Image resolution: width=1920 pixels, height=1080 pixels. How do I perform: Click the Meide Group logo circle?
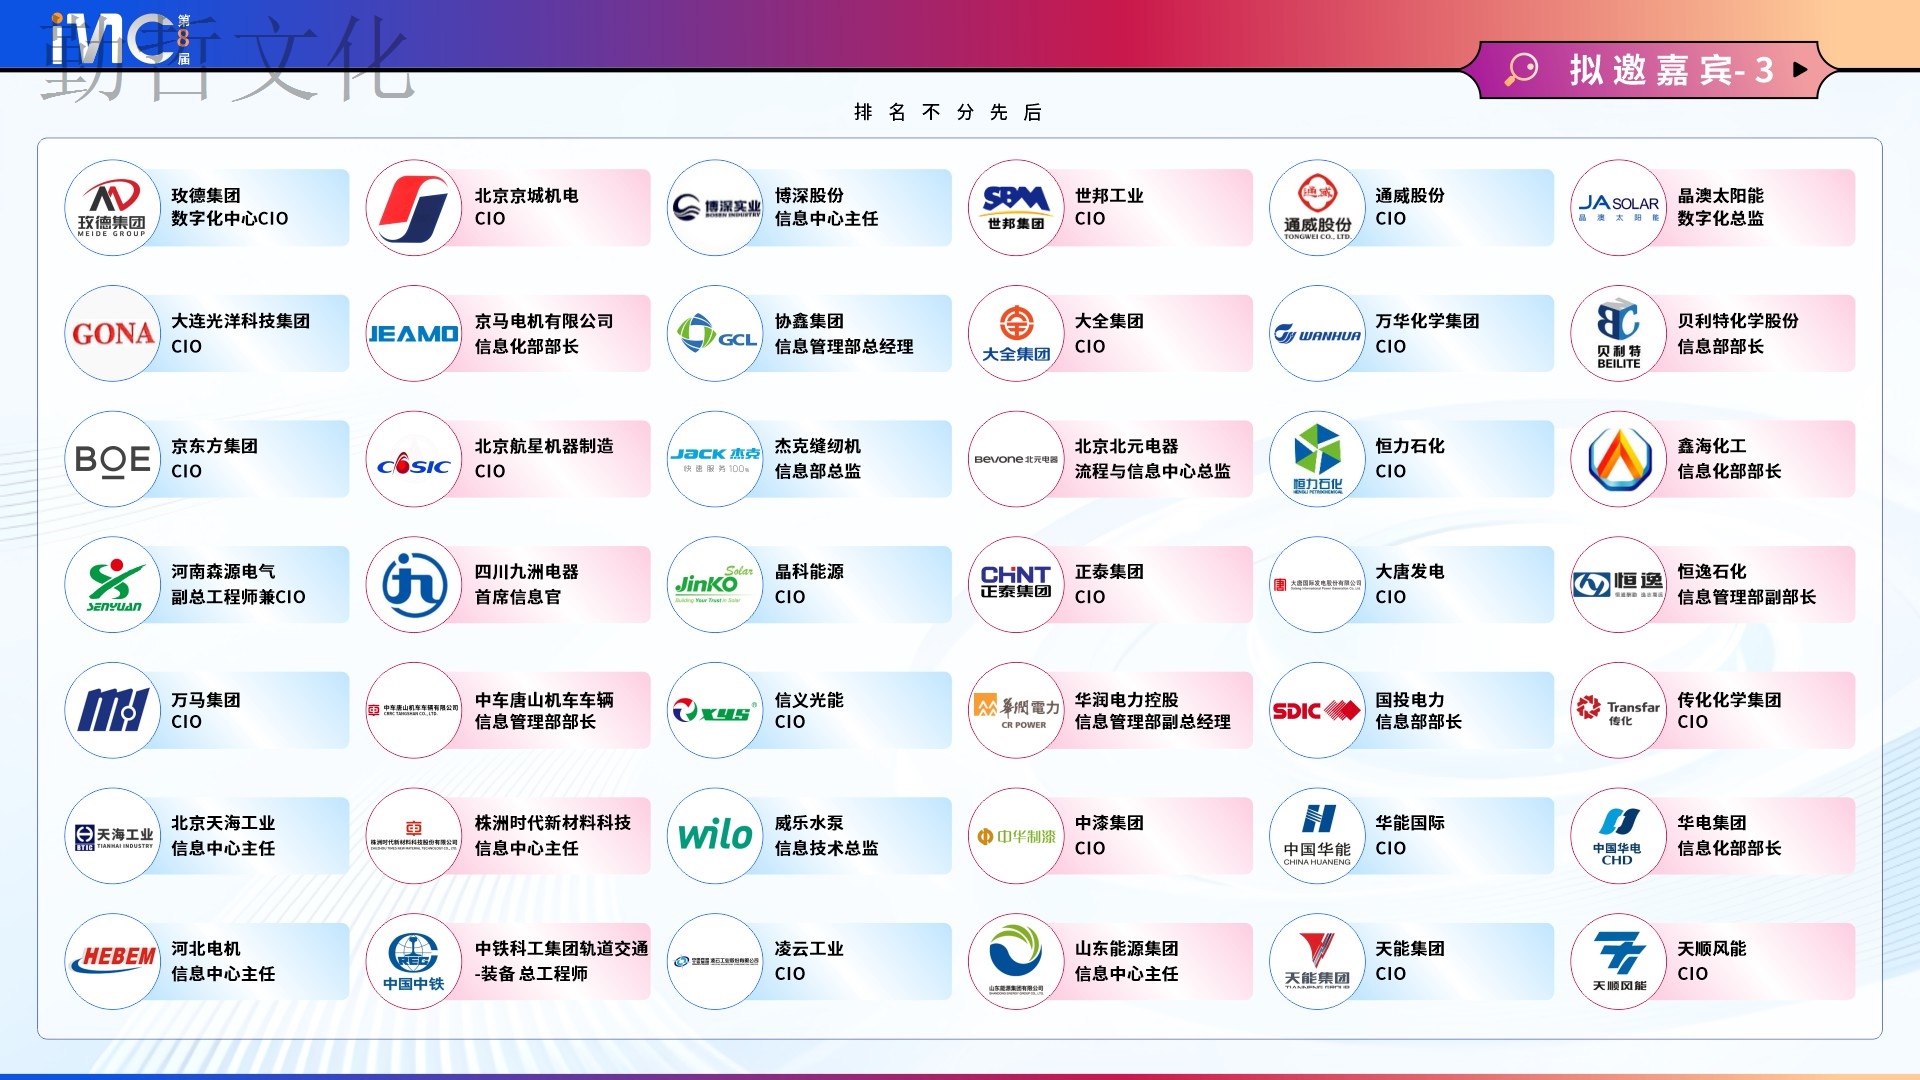pyautogui.click(x=113, y=208)
